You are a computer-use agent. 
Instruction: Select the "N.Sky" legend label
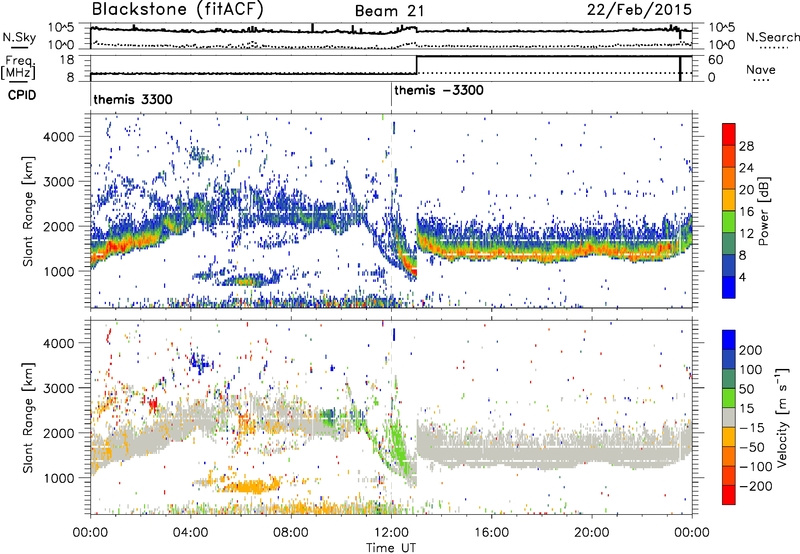19,37
